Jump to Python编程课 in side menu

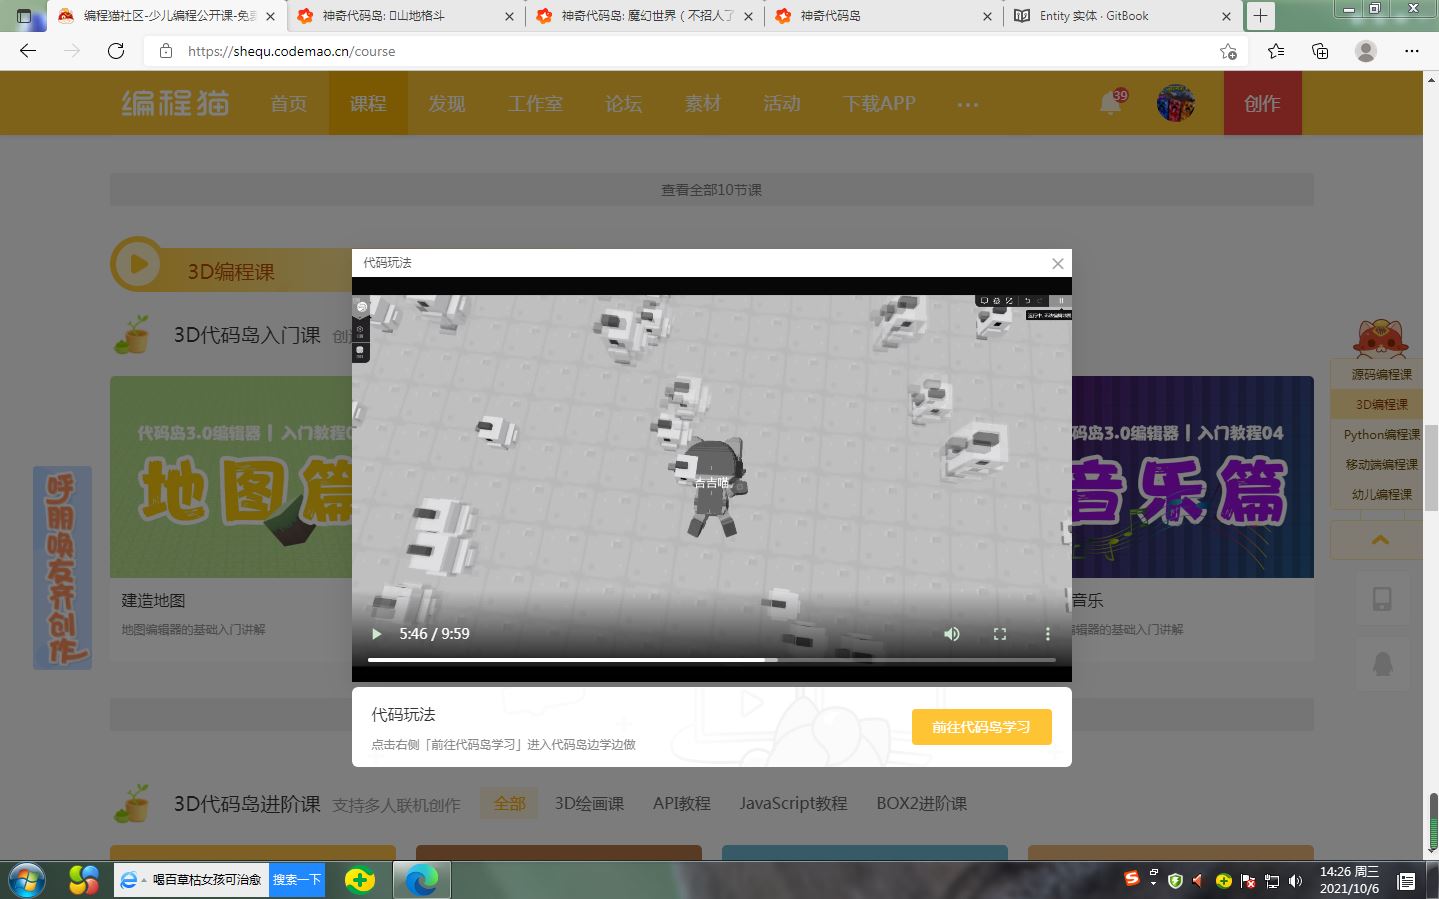1382,434
